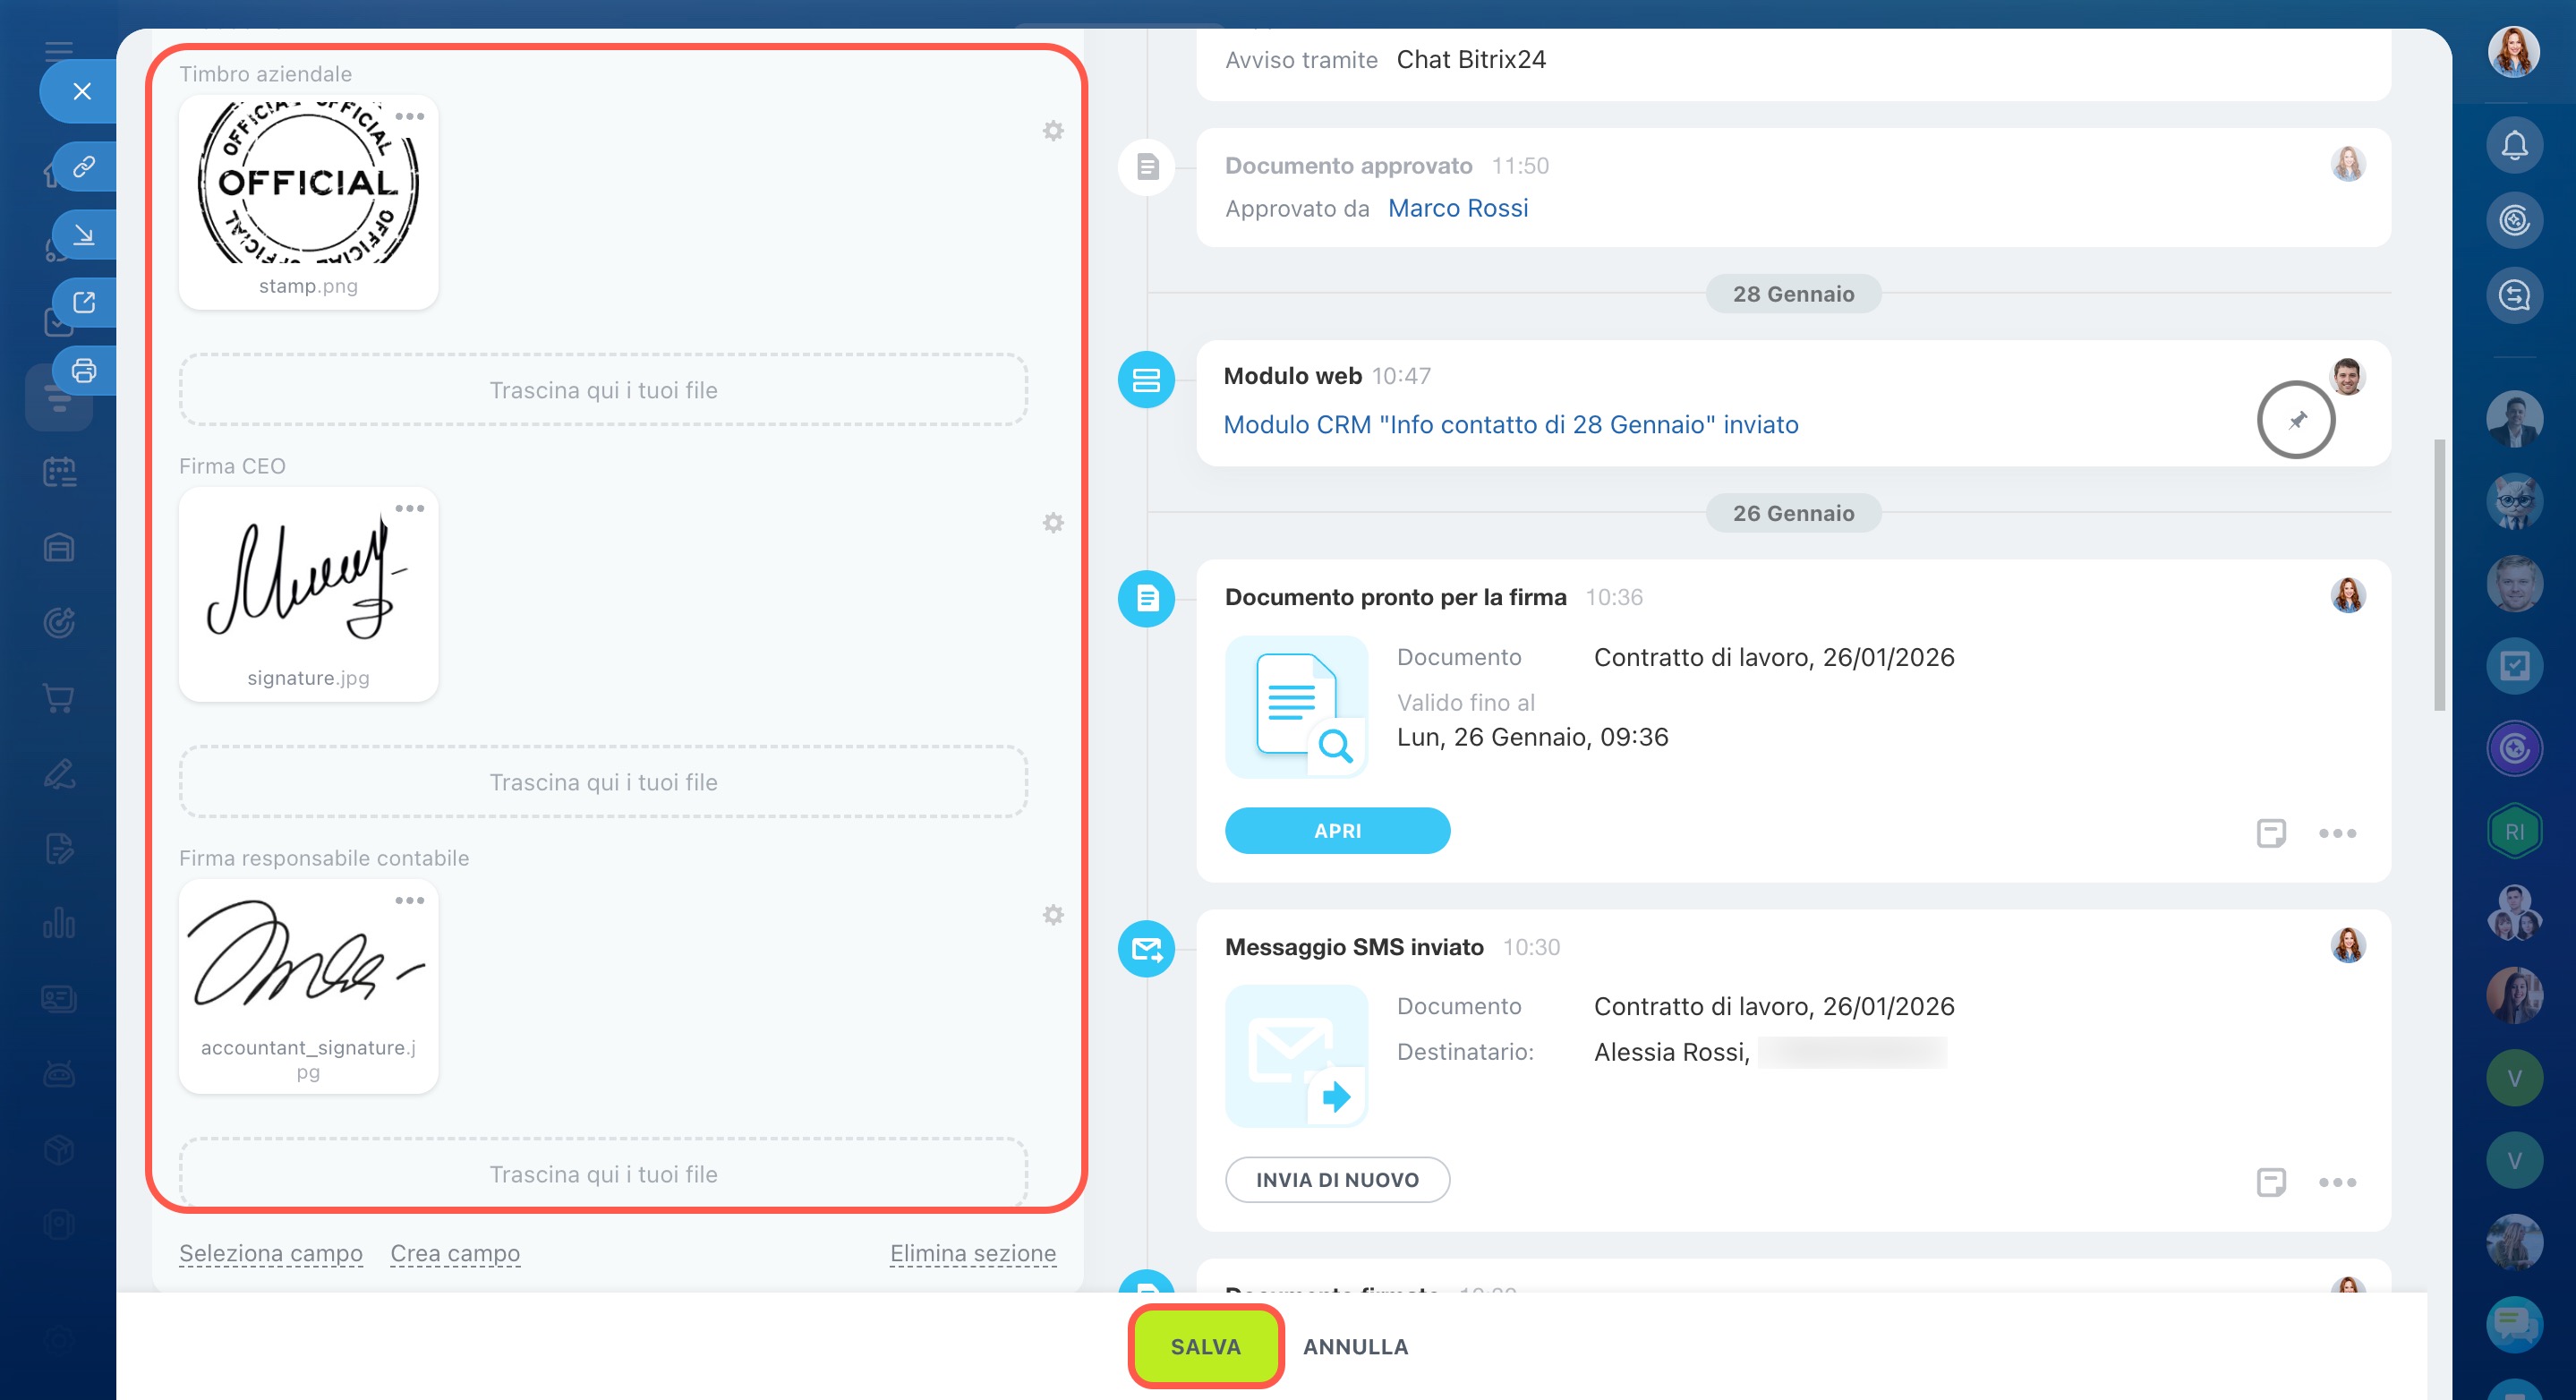The image size is (2576, 1400).
Task: Click the SALVA button
Action: [1205, 1346]
